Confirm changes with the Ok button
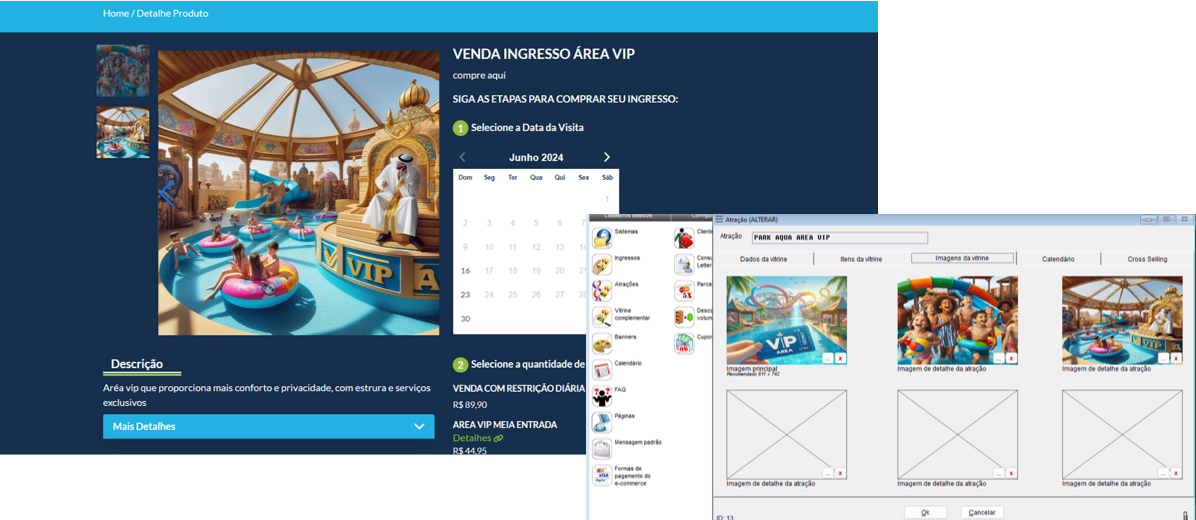The image size is (1196, 520). pos(924,512)
